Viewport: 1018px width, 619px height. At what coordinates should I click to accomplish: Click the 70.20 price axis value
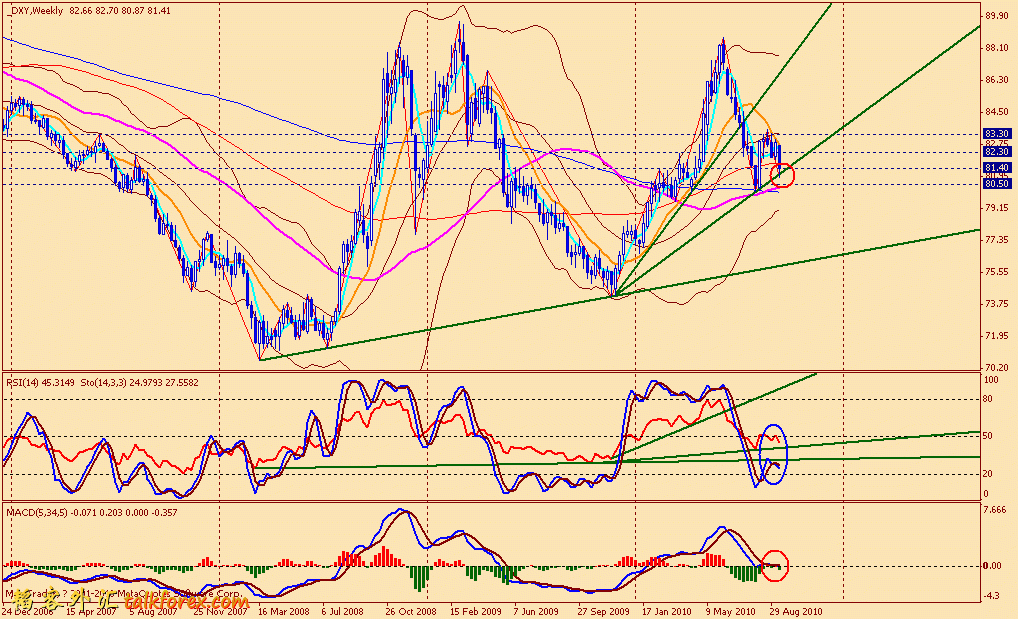[997, 367]
